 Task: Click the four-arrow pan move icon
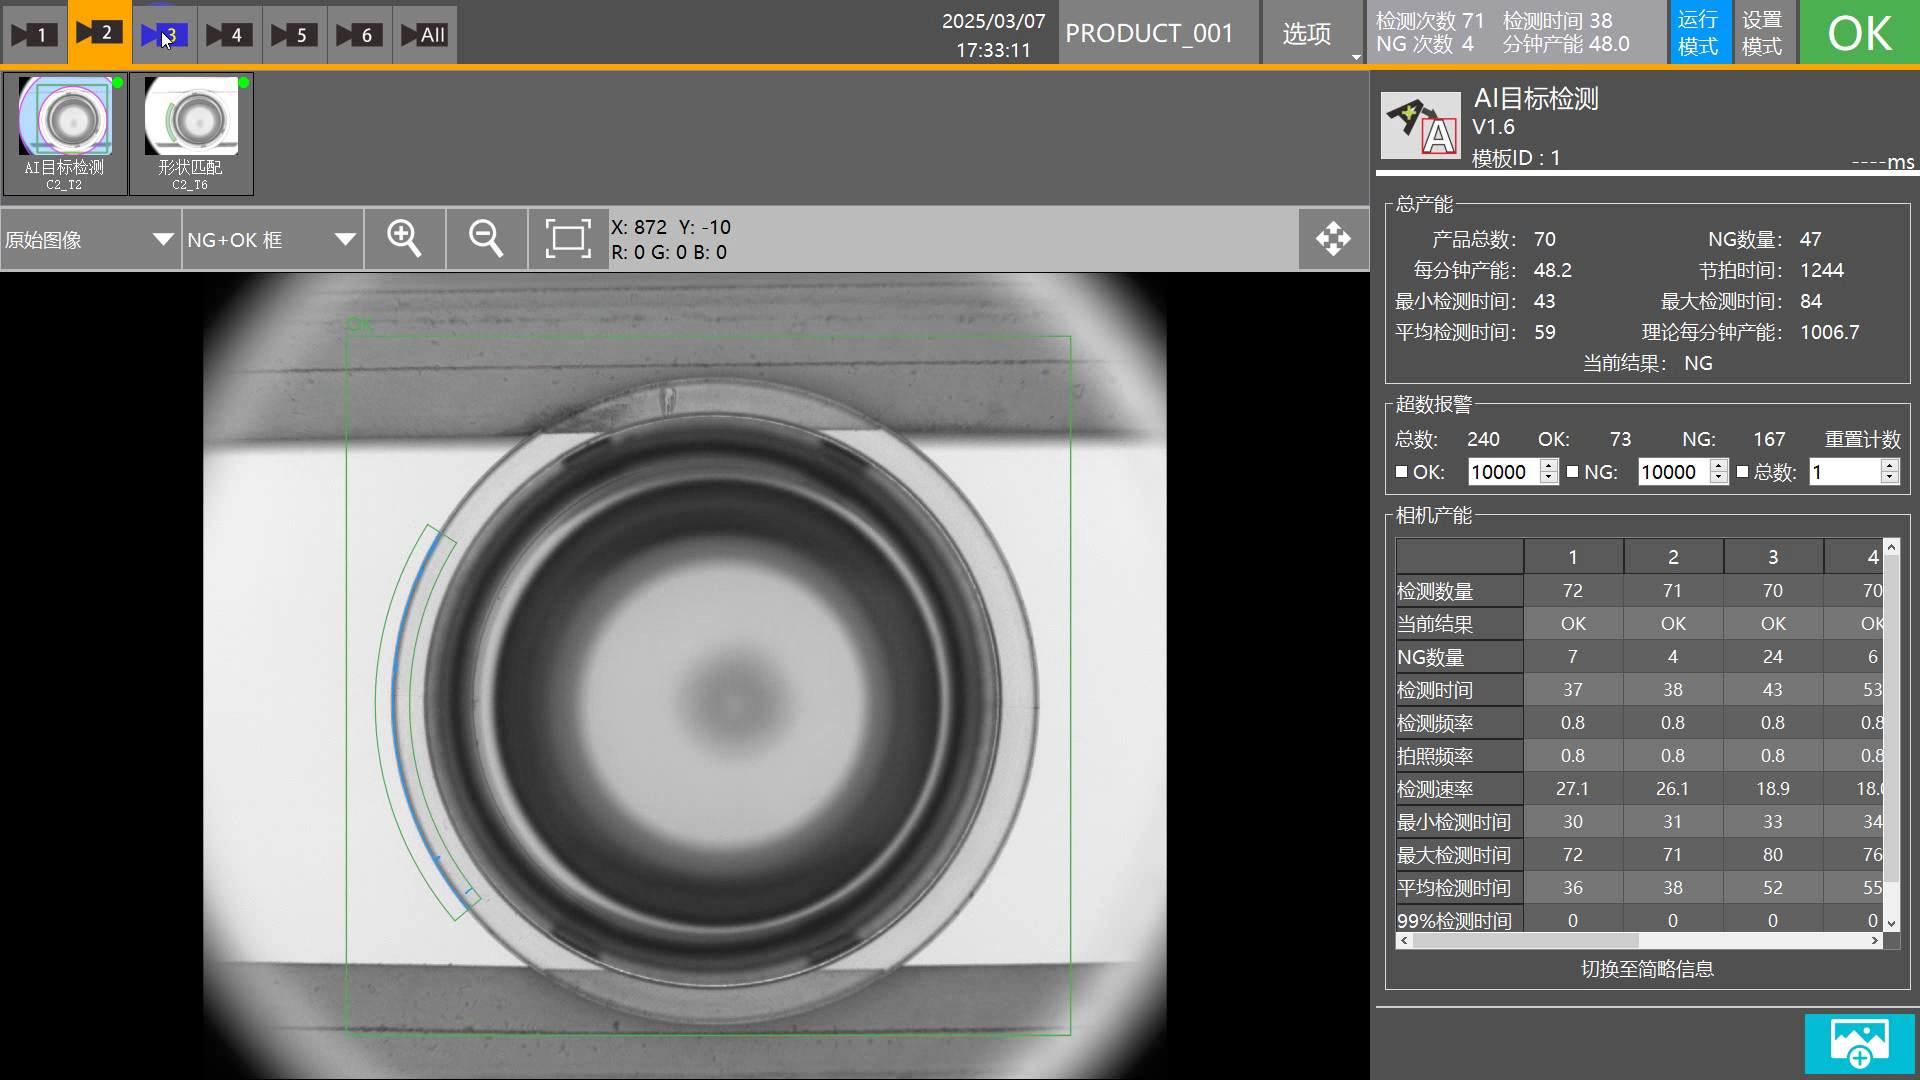(x=1333, y=239)
